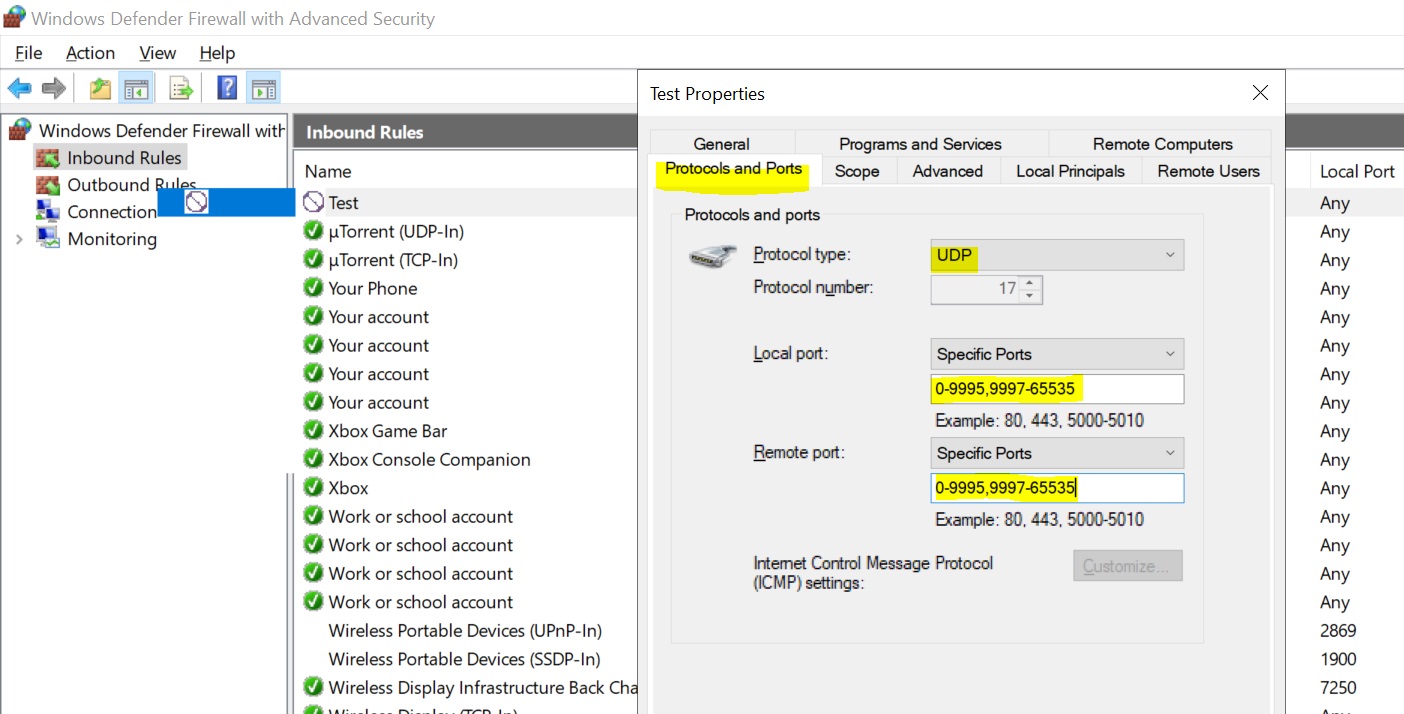Click green check icon for Xbox Game Bar
Viewport: 1404px width, 714px height.
pyautogui.click(x=314, y=431)
